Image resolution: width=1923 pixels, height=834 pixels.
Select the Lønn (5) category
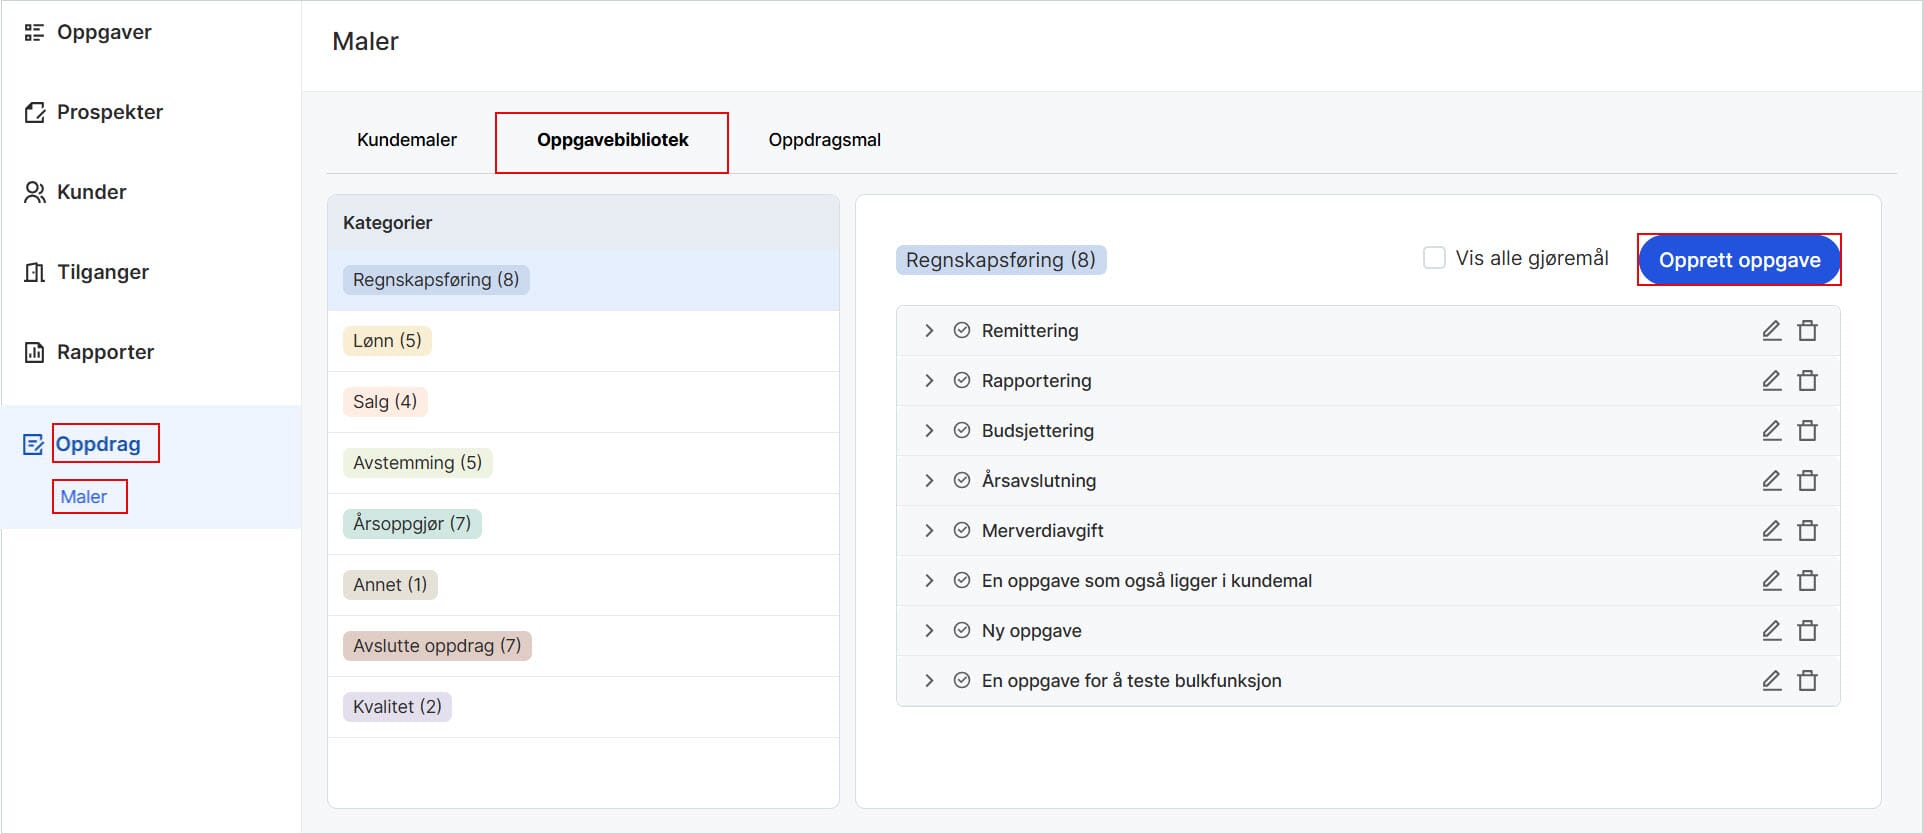[x=387, y=341]
